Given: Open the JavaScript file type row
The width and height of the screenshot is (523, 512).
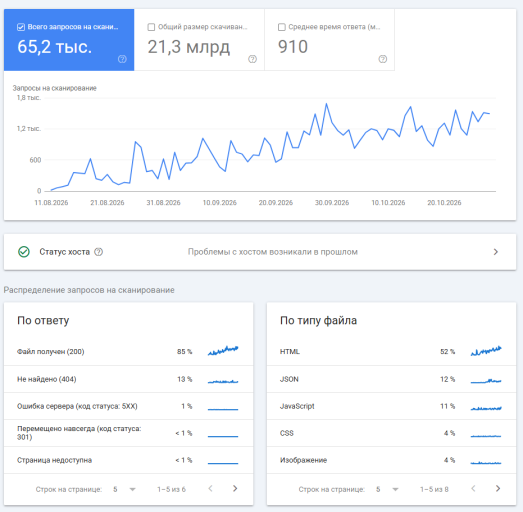Looking at the screenshot, I should pyautogui.click(x=391, y=406).
